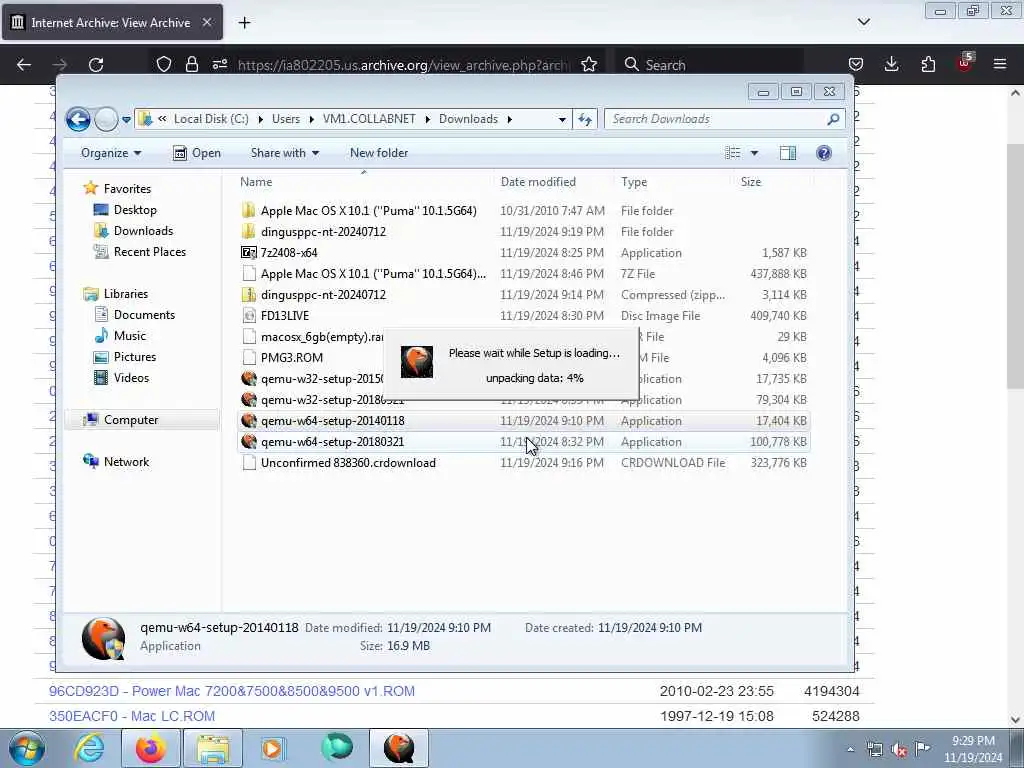This screenshot has height=768, width=1024.
Task: Open the Share with menu
Action: coord(285,153)
